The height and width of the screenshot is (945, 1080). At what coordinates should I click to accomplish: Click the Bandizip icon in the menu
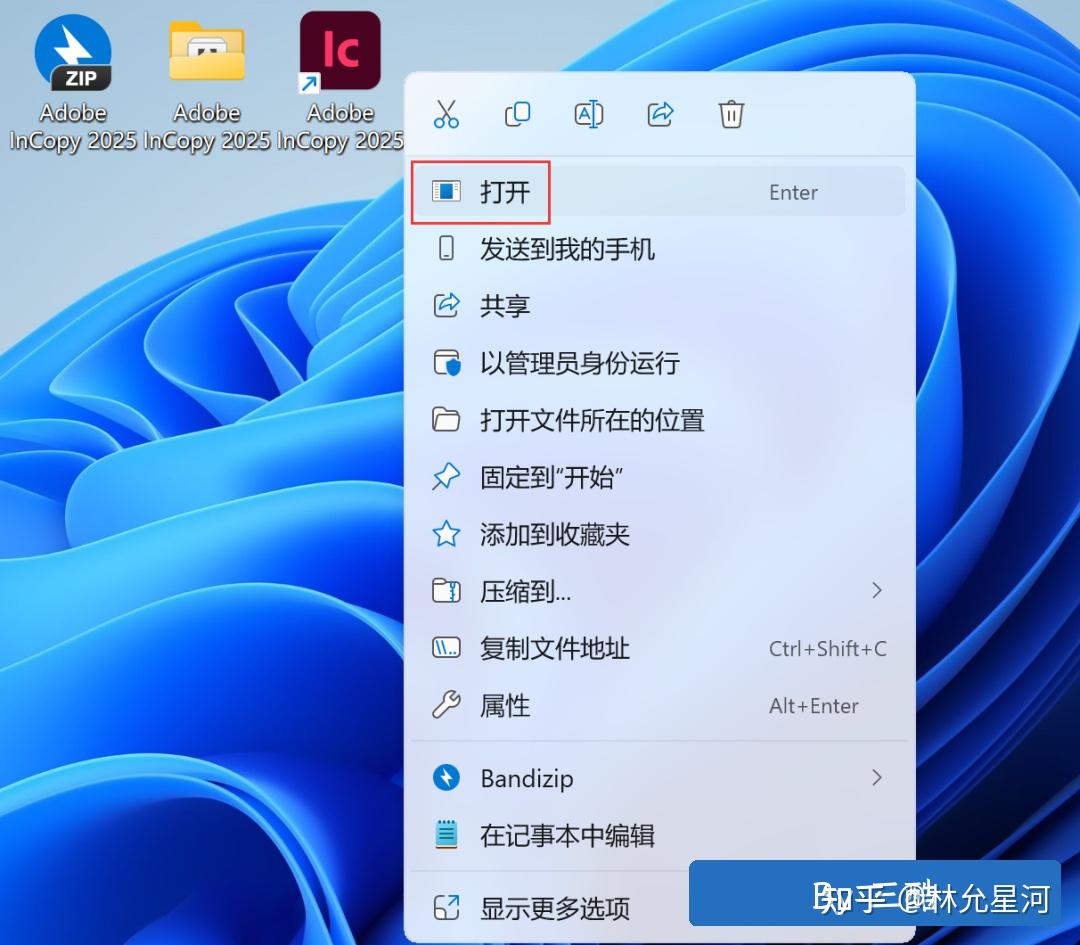click(x=449, y=778)
